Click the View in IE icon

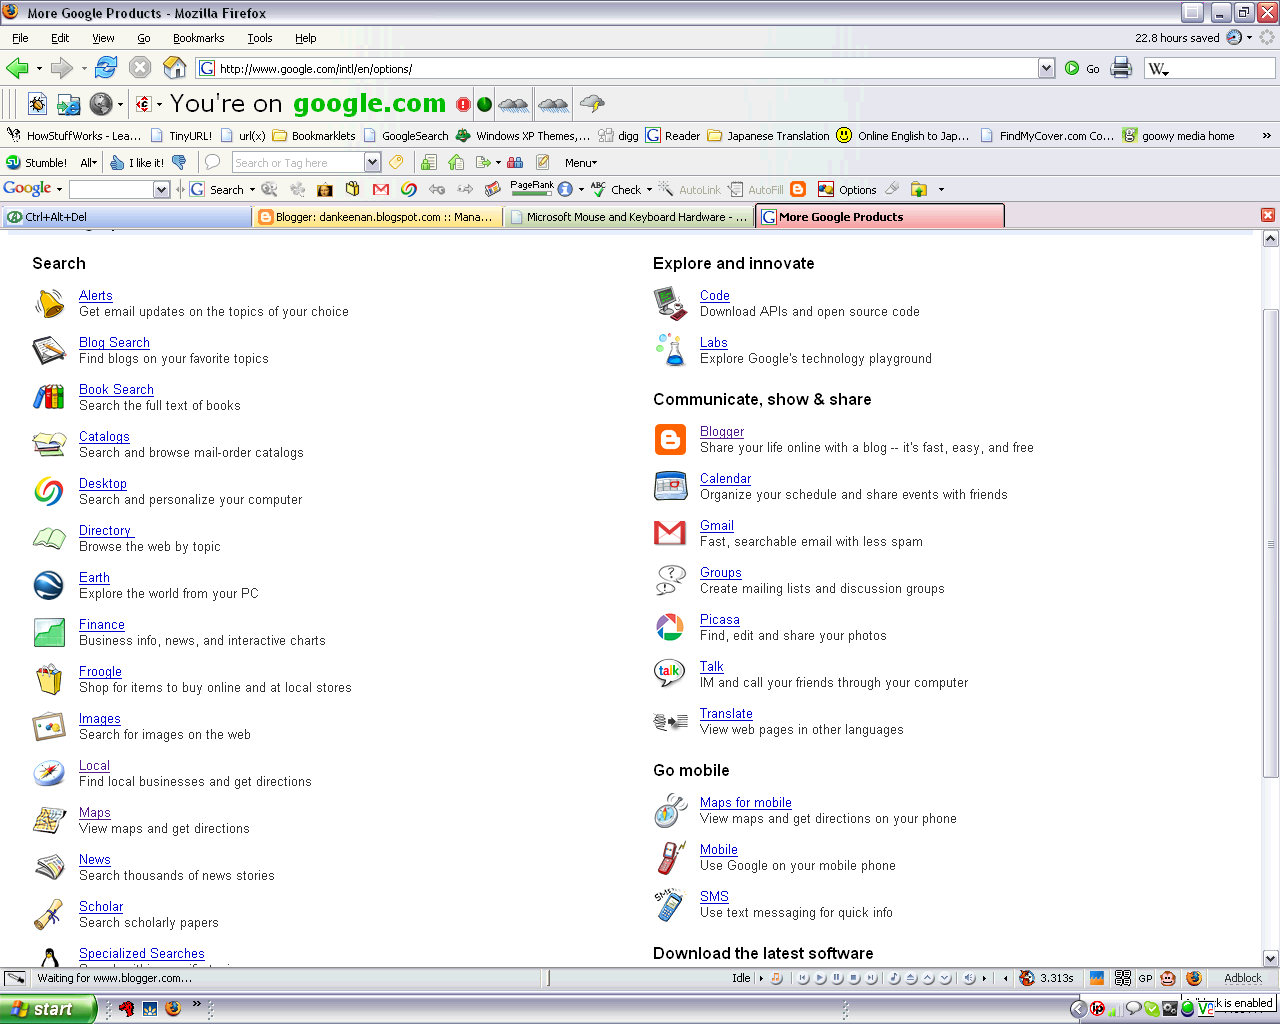point(68,104)
